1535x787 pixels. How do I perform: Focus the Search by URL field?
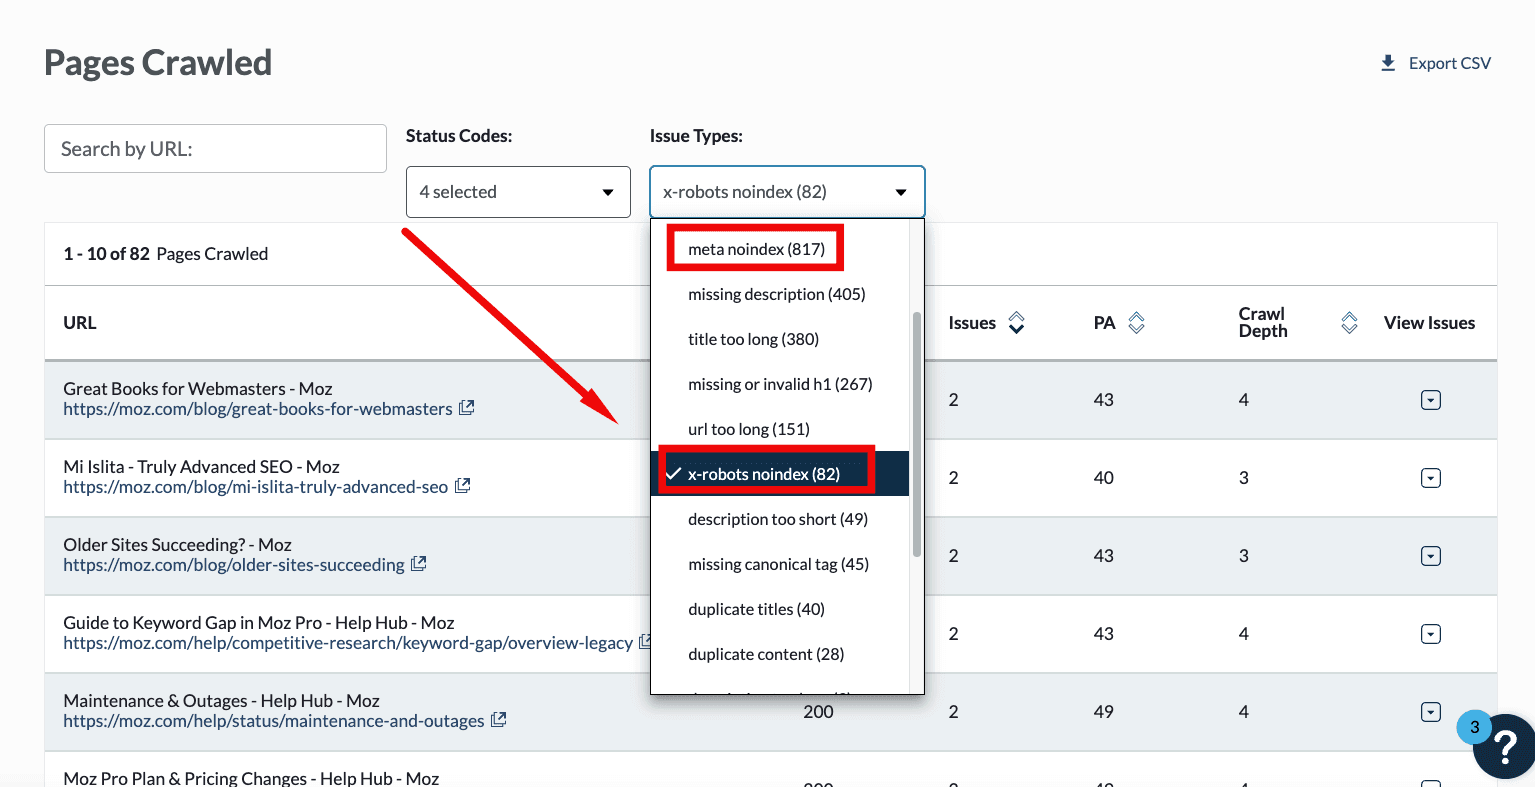215,149
